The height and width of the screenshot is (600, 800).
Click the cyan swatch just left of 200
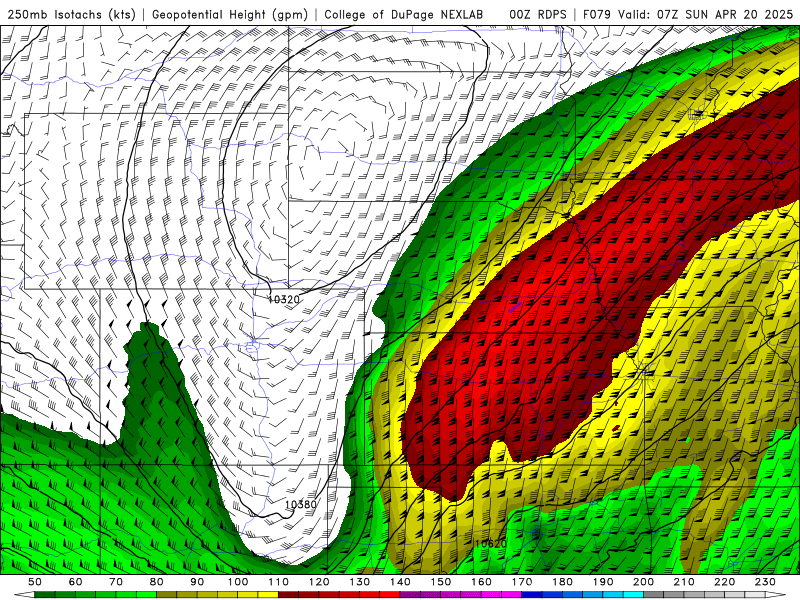(x=633, y=595)
